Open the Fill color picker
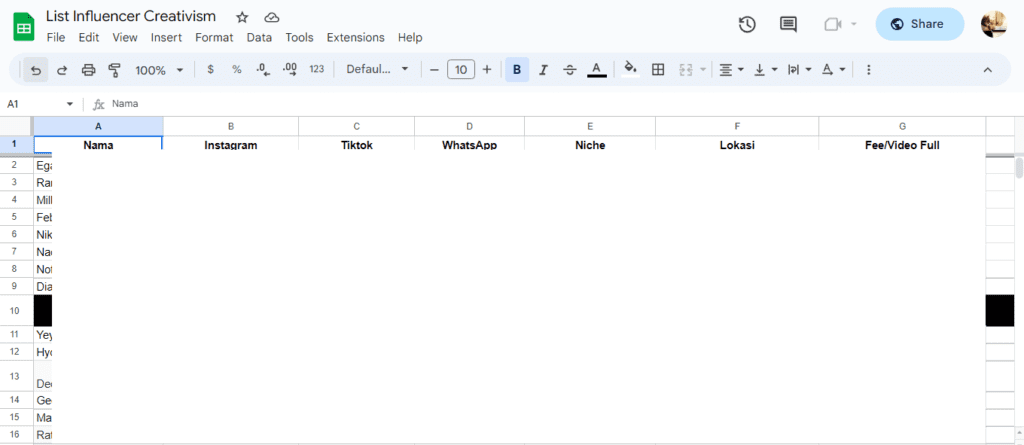Image resolution: width=1024 pixels, height=445 pixels. (630, 70)
